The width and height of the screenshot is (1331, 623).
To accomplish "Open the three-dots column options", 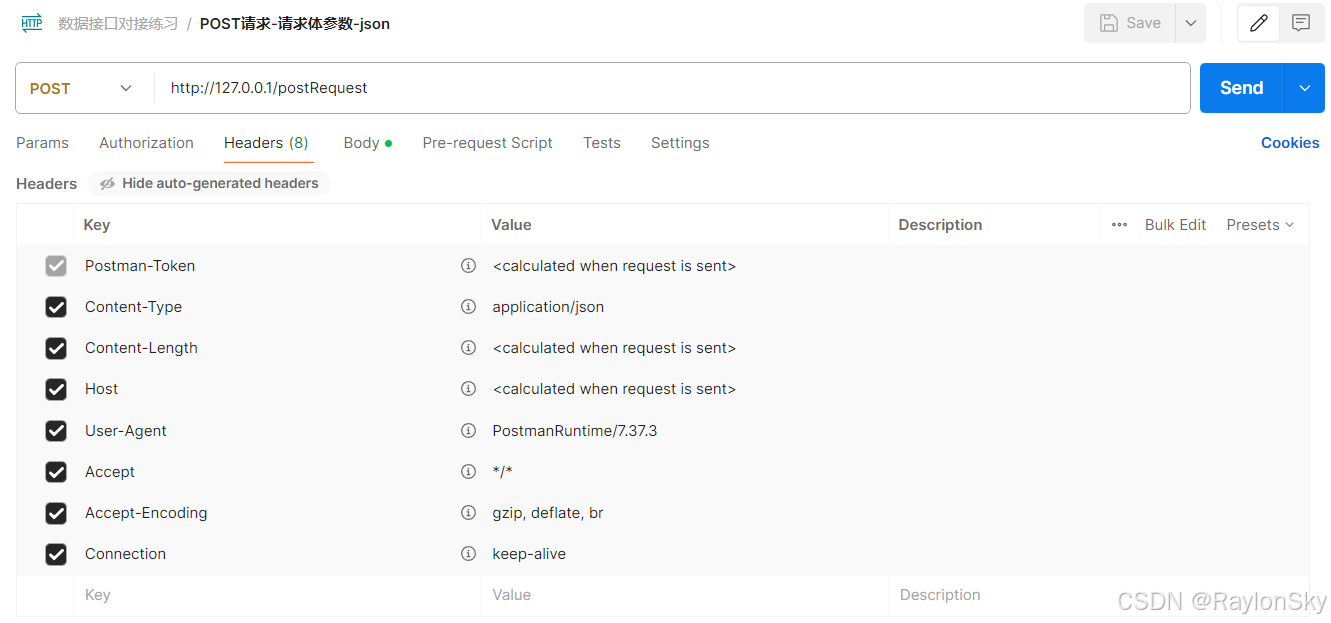I will click(x=1119, y=225).
